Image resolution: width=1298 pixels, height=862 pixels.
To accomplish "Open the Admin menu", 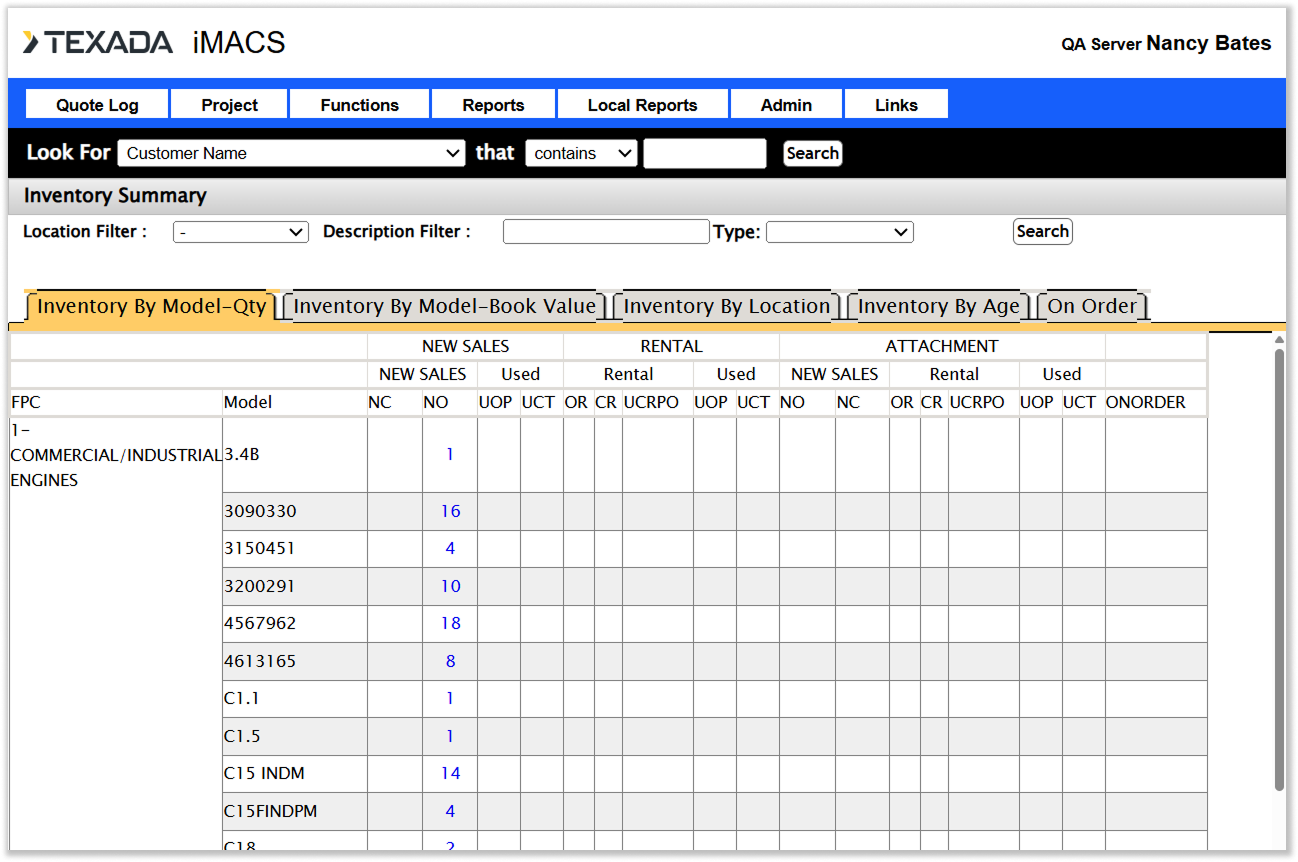I will coord(786,105).
